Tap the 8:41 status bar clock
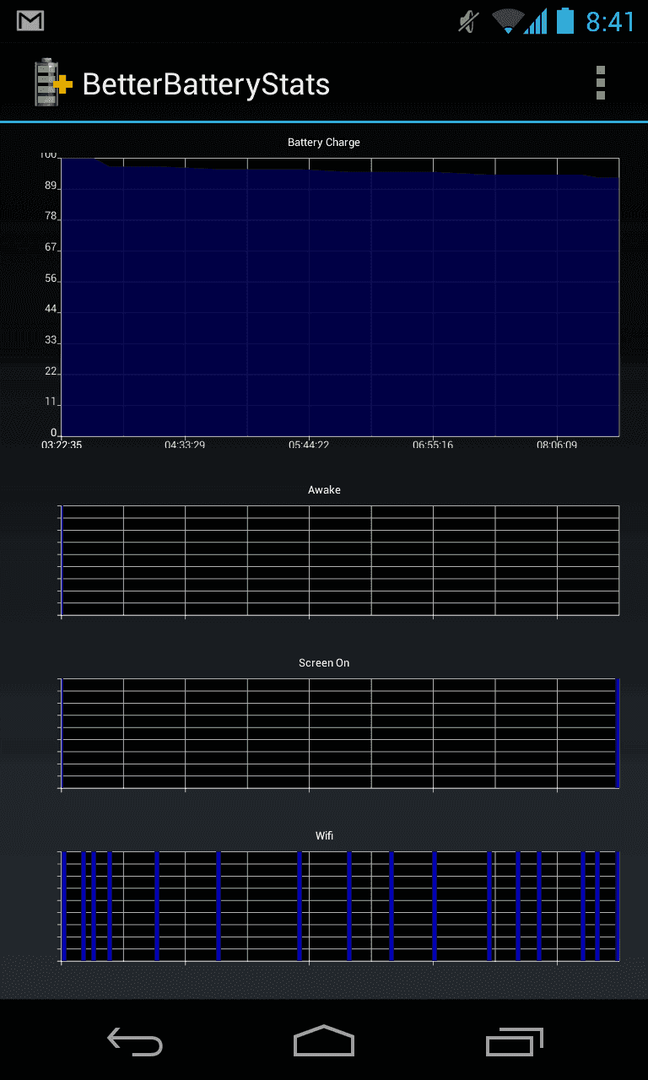 click(609, 21)
